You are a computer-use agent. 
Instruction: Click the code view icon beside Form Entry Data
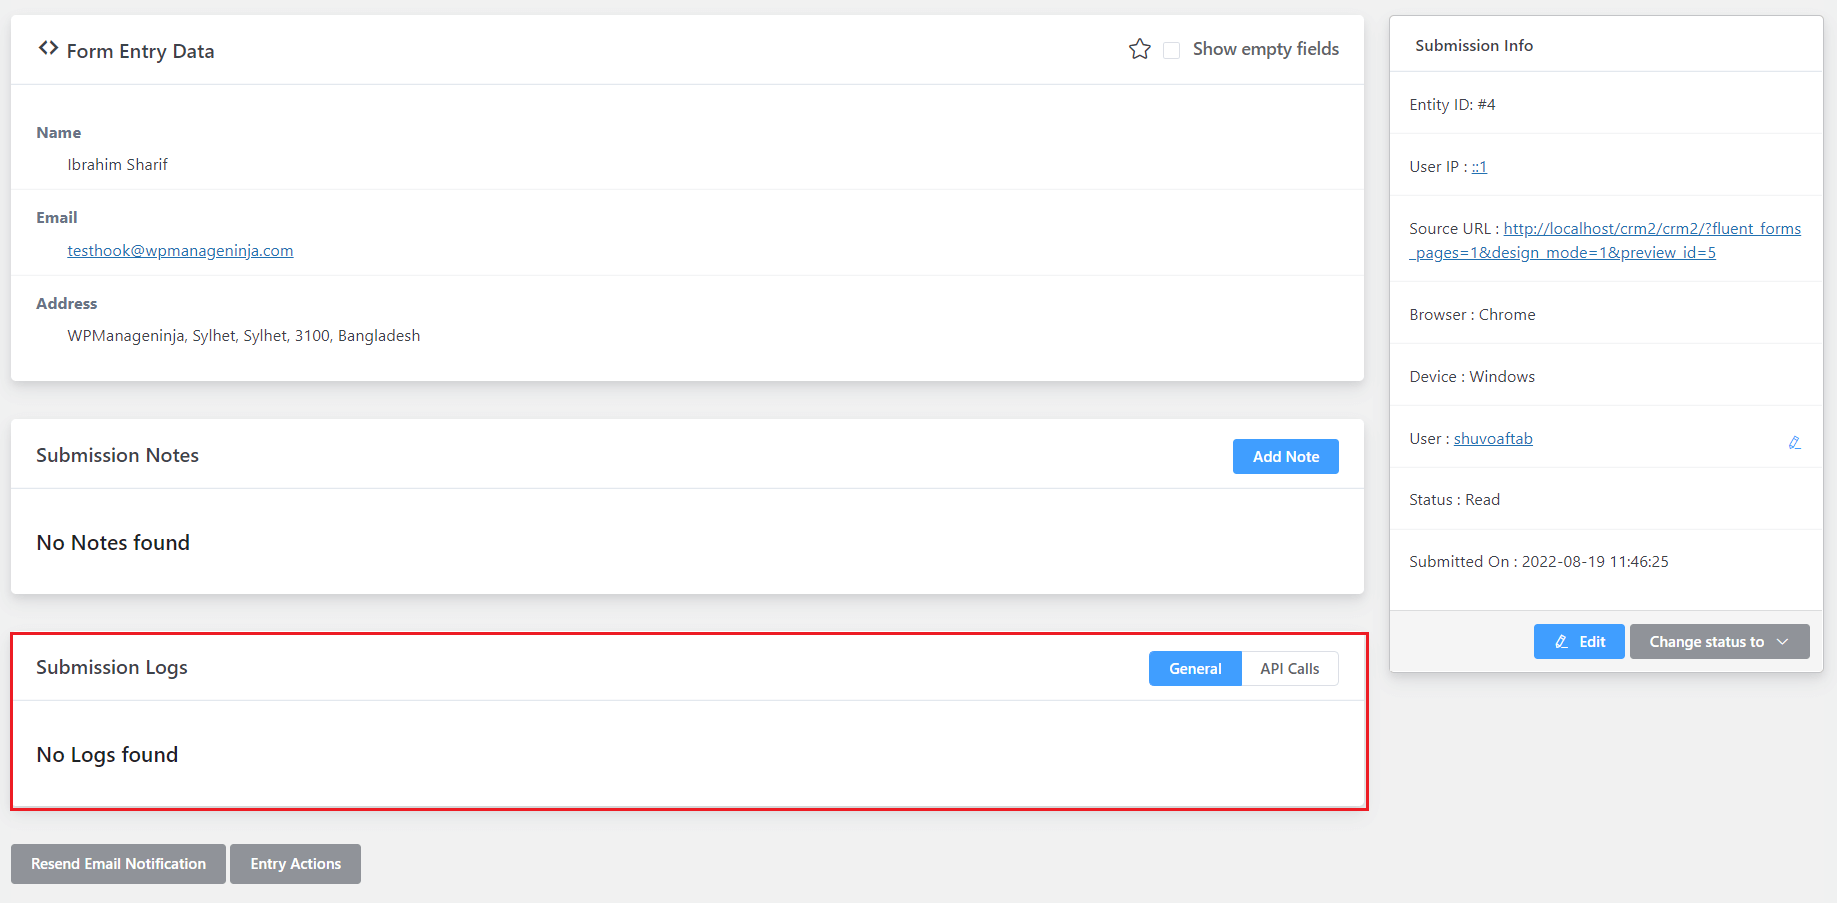[47, 48]
